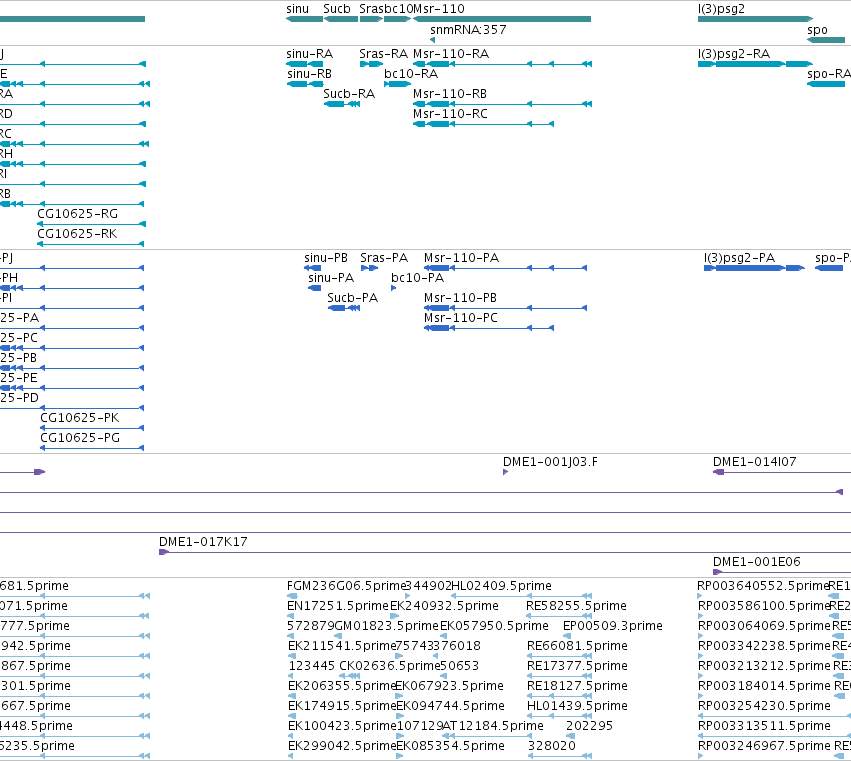Click the Msr-110-RB transcript label

point(450,94)
